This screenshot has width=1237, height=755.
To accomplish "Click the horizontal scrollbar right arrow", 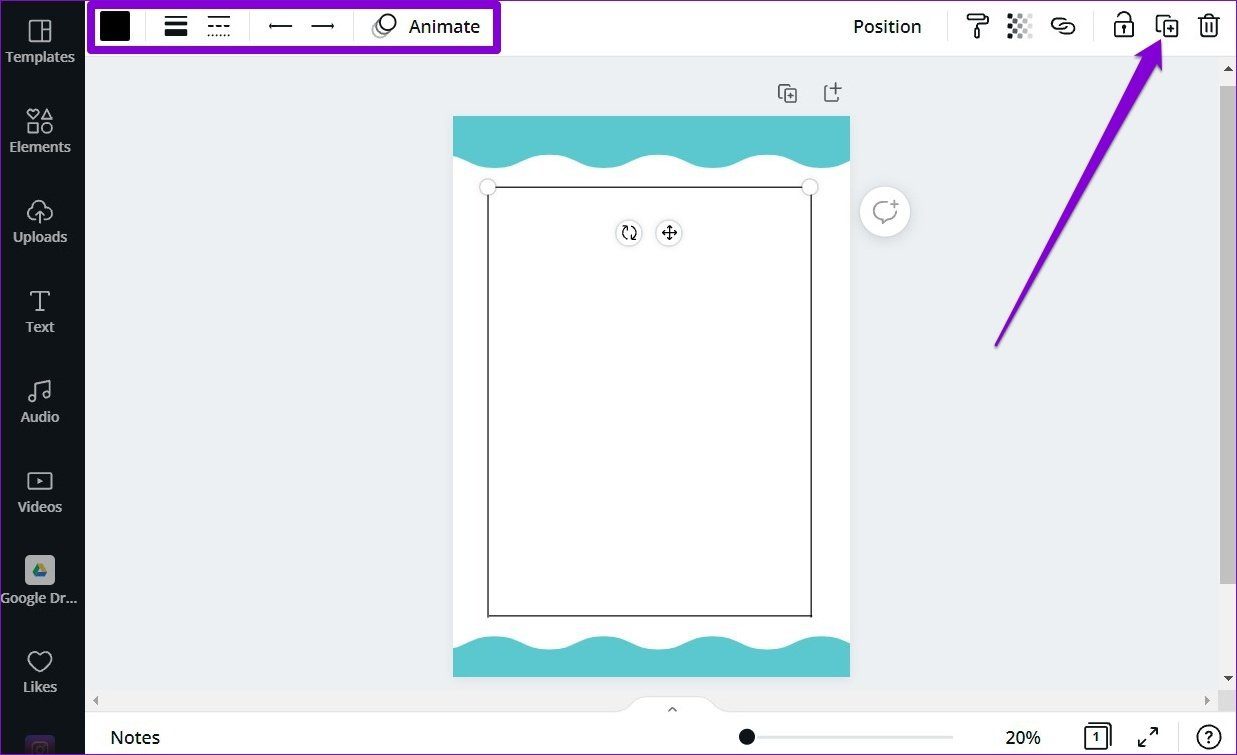I will pos(1208,700).
